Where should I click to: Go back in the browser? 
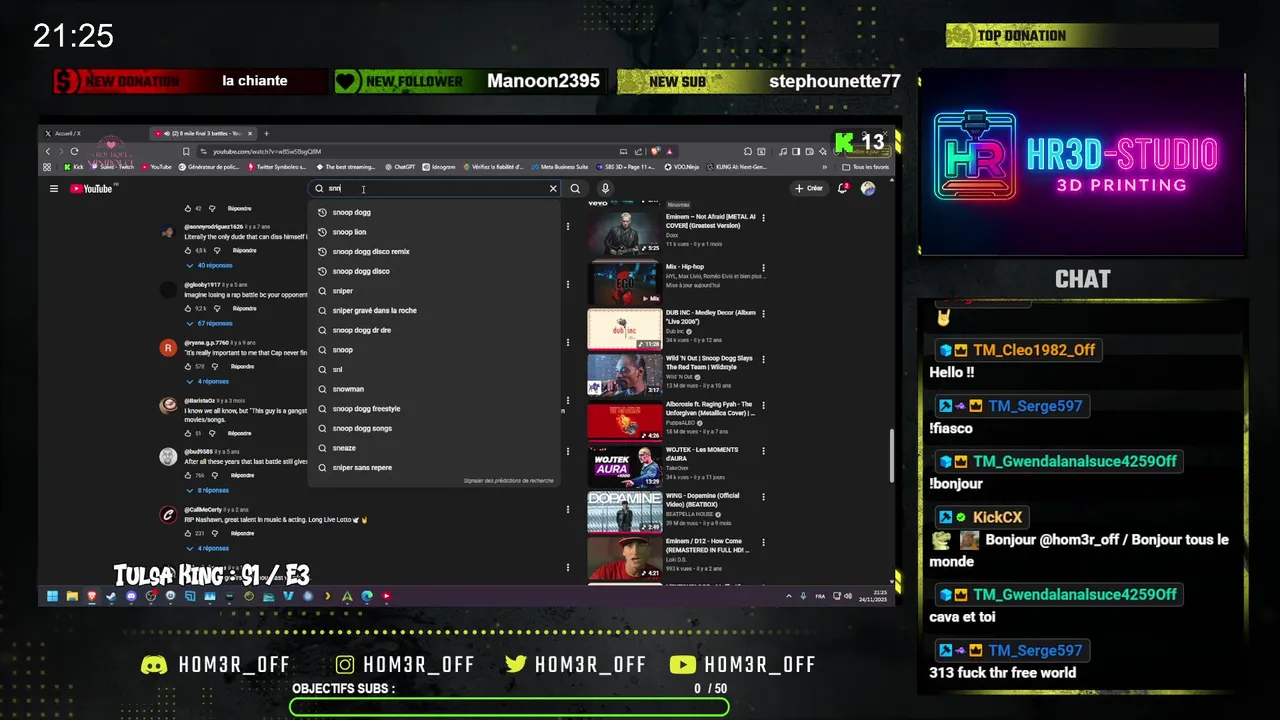click(x=47, y=151)
